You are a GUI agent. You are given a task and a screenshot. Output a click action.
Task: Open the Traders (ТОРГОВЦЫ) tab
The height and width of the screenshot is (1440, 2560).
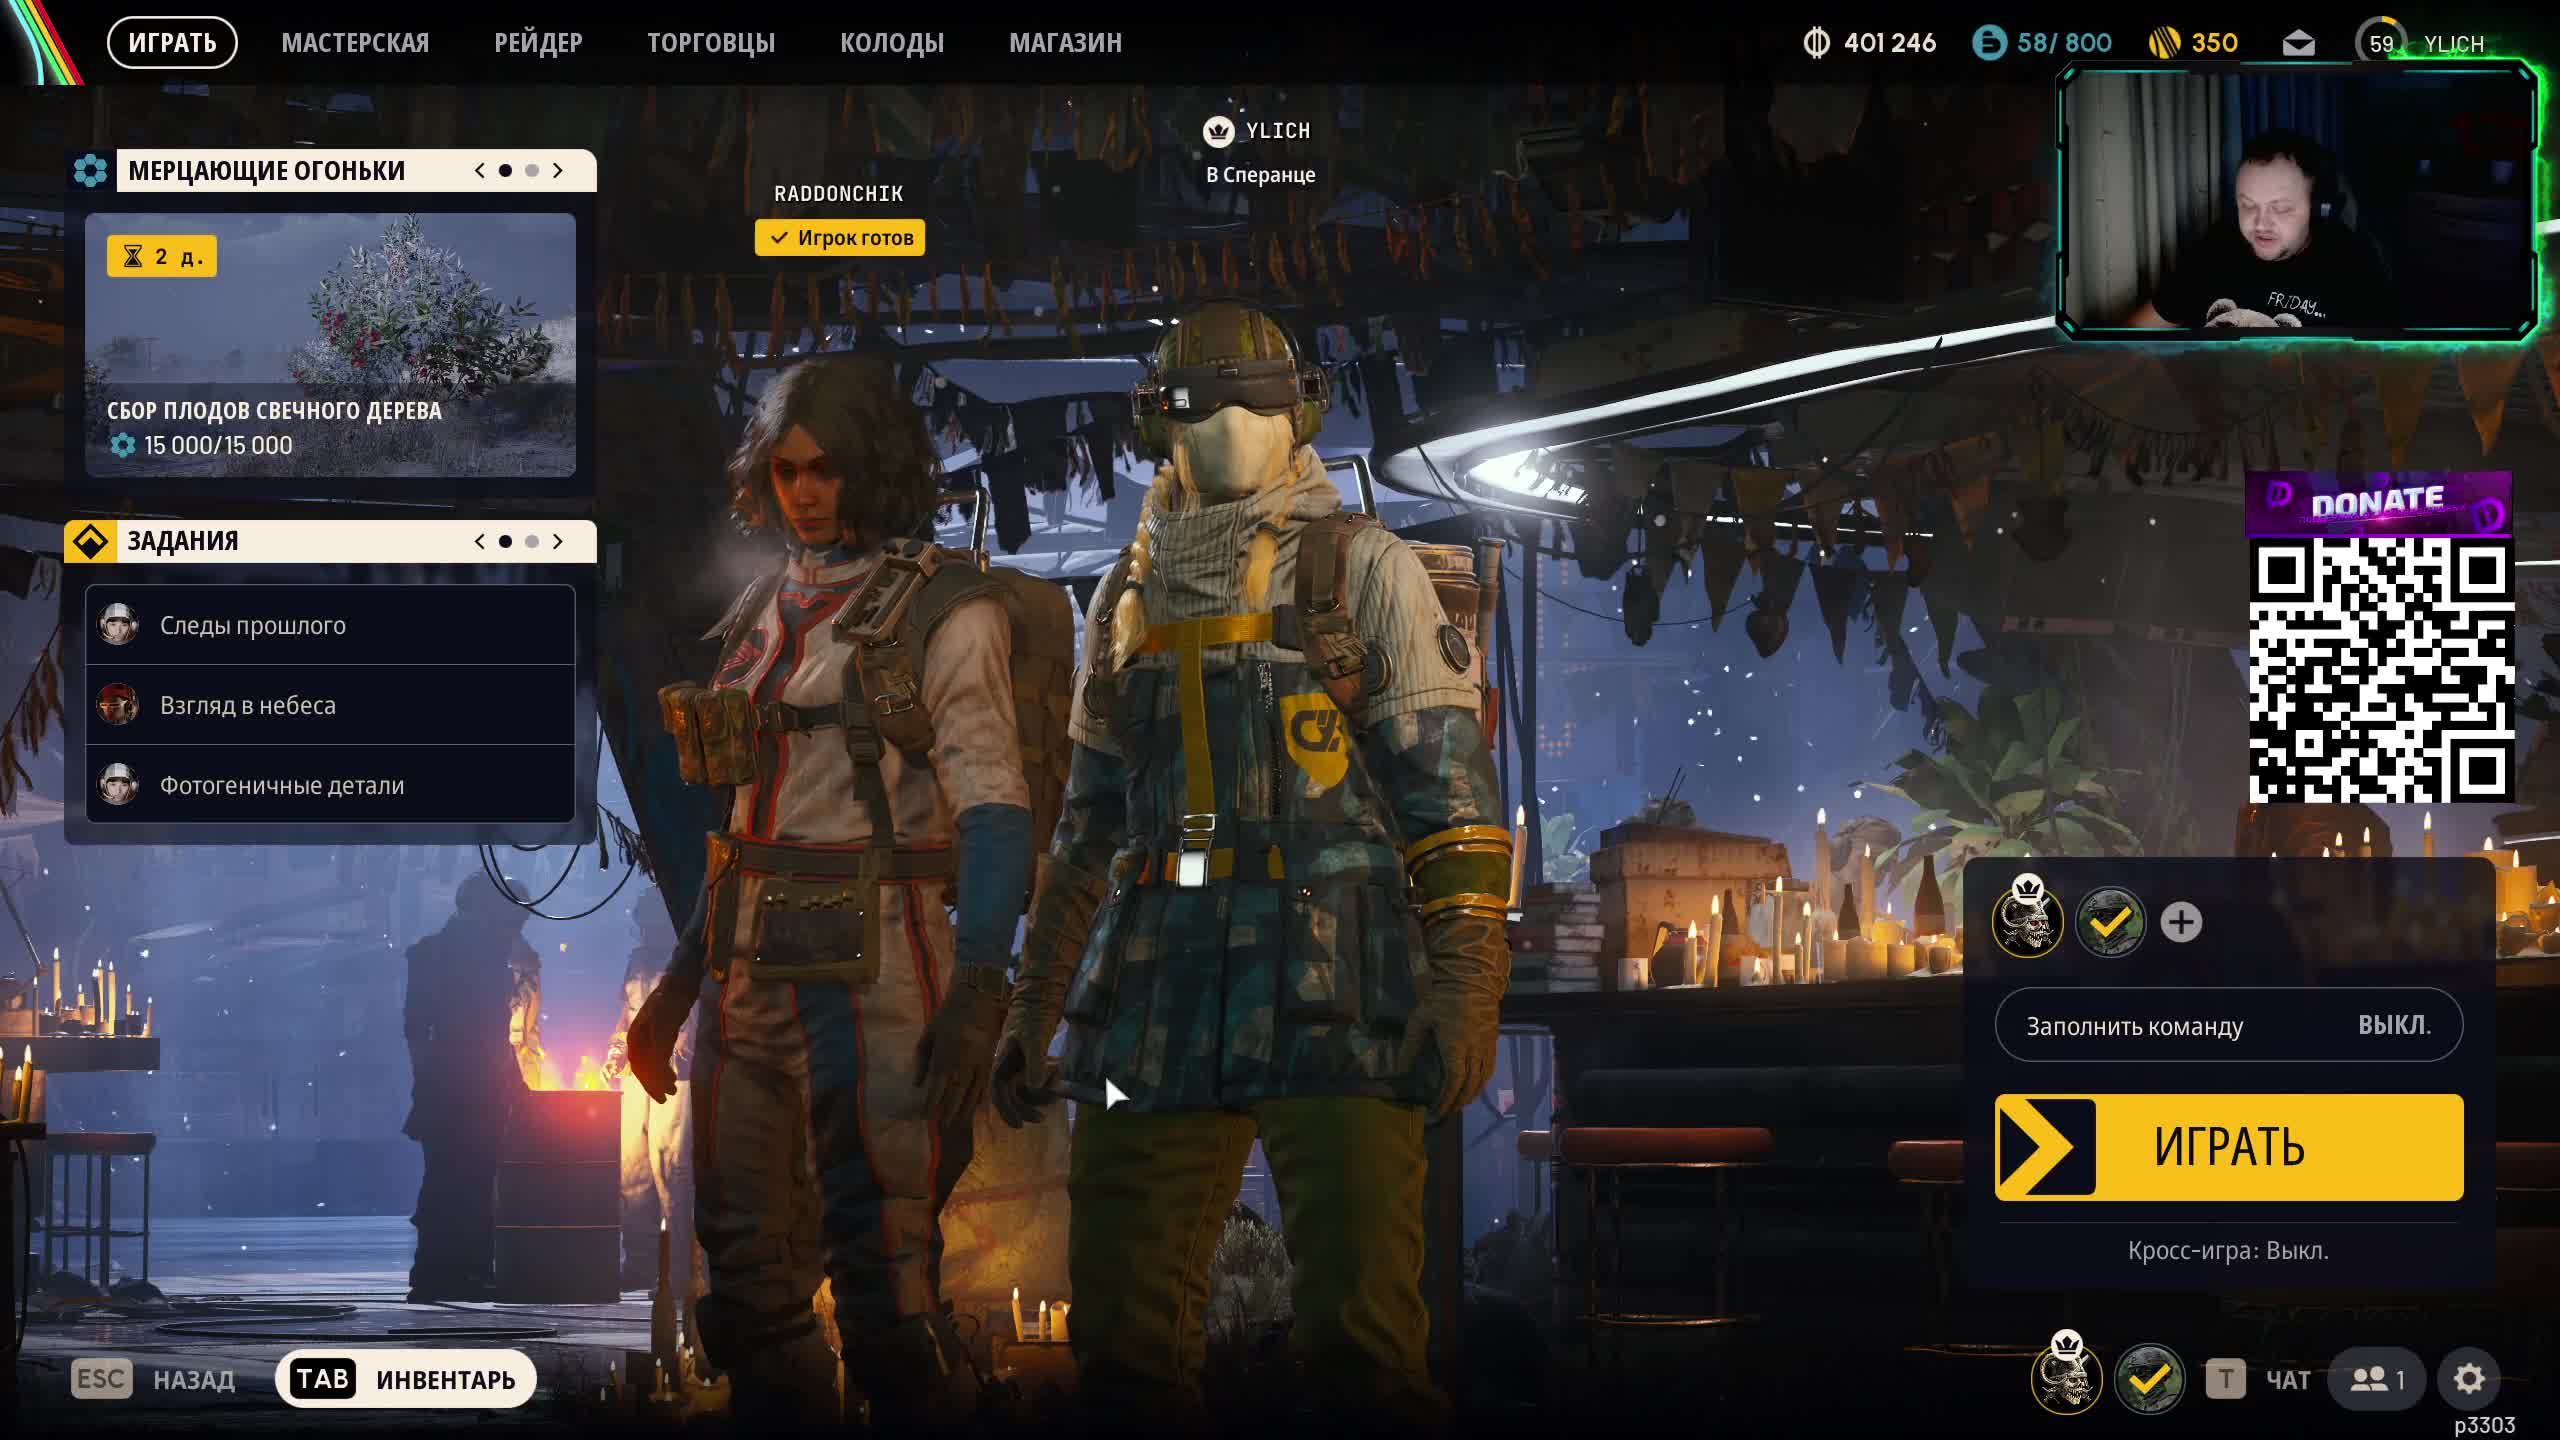pyautogui.click(x=711, y=43)
